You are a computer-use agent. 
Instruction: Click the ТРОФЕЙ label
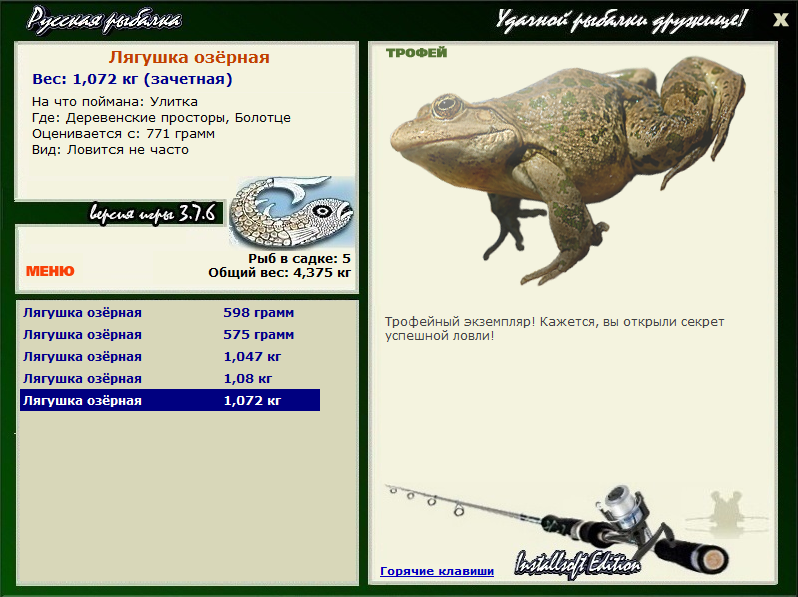[416, 52]
